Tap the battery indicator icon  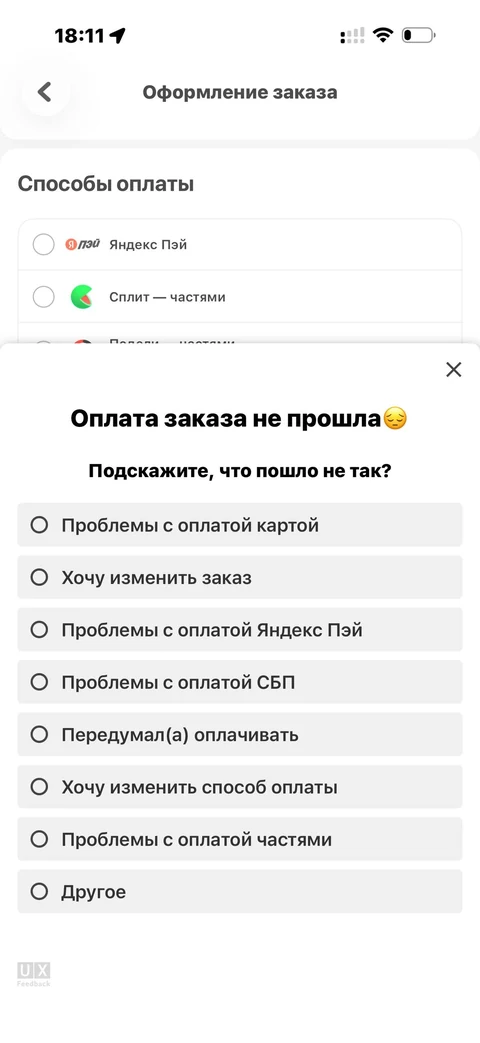tap(419, 35)
